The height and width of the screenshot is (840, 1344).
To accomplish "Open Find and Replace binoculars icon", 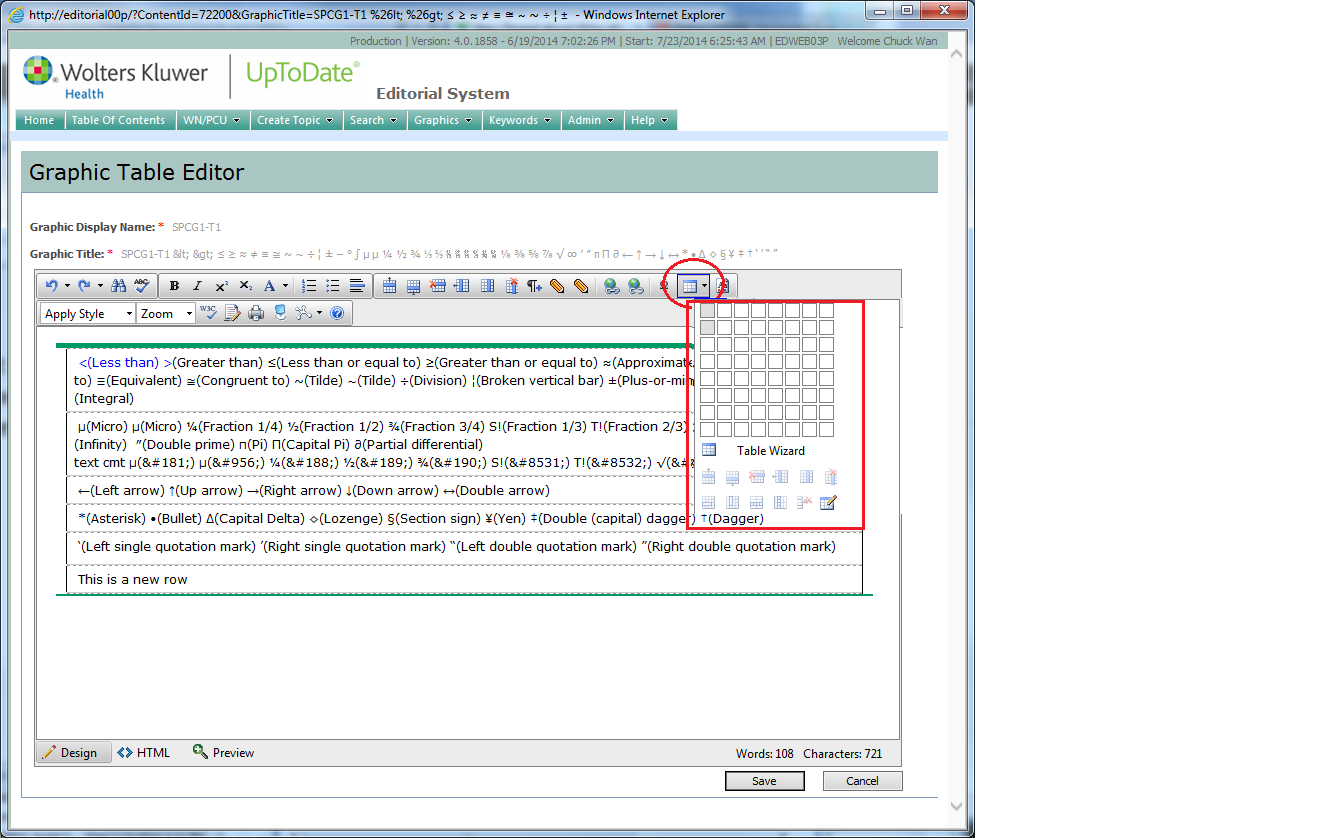I will (x=119, y=286).
